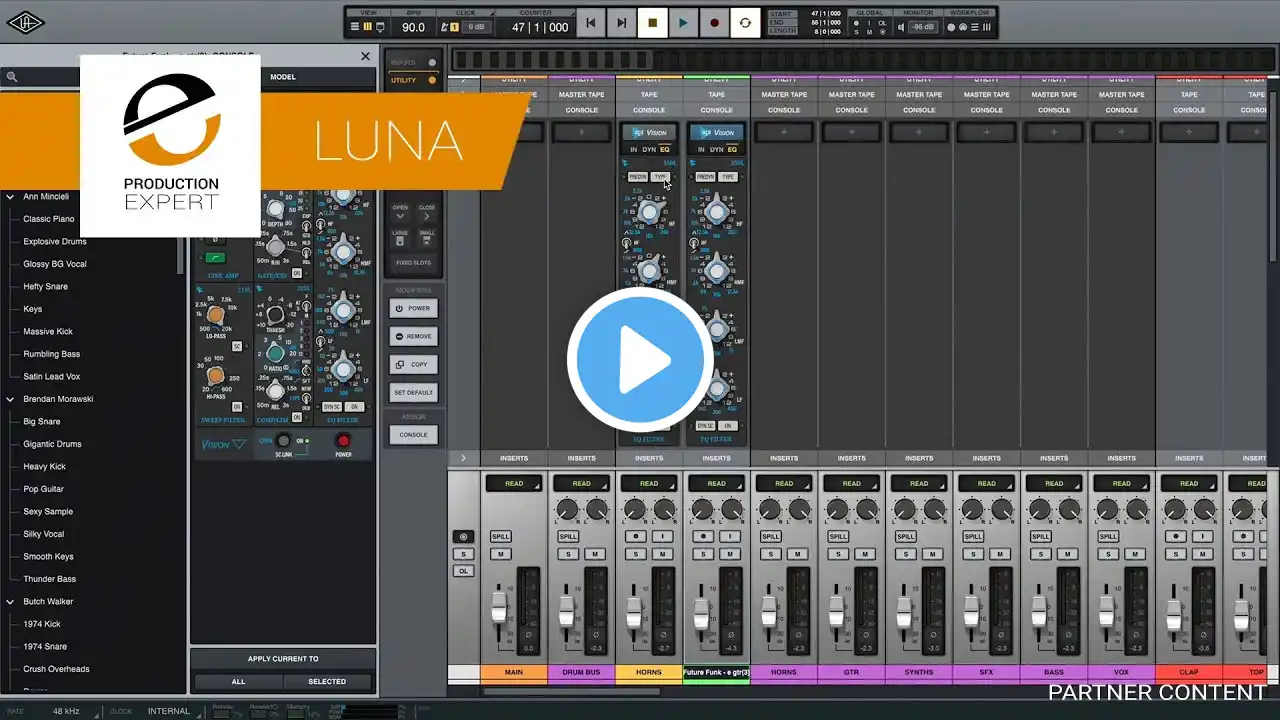Open the Vision logo menu
This screenshot has width=1280, height=720.
222,444
